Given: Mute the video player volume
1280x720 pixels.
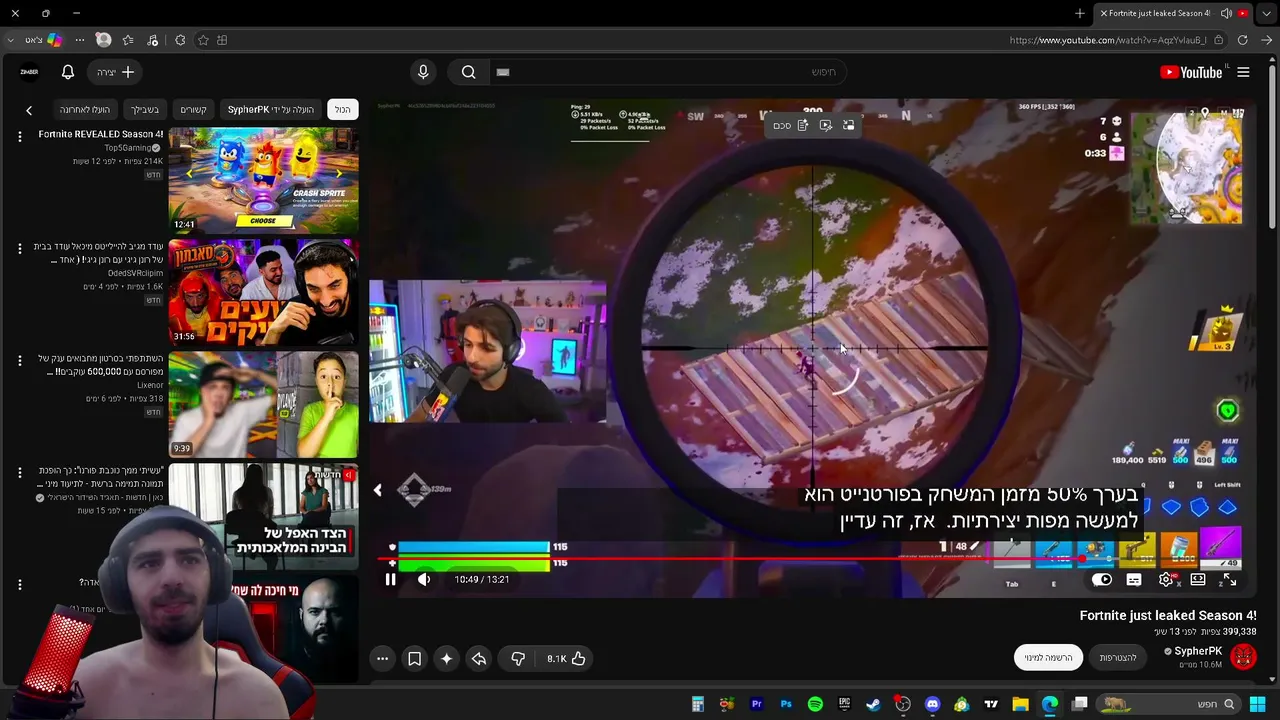Looking at the screenshot, I should (424, 580).
